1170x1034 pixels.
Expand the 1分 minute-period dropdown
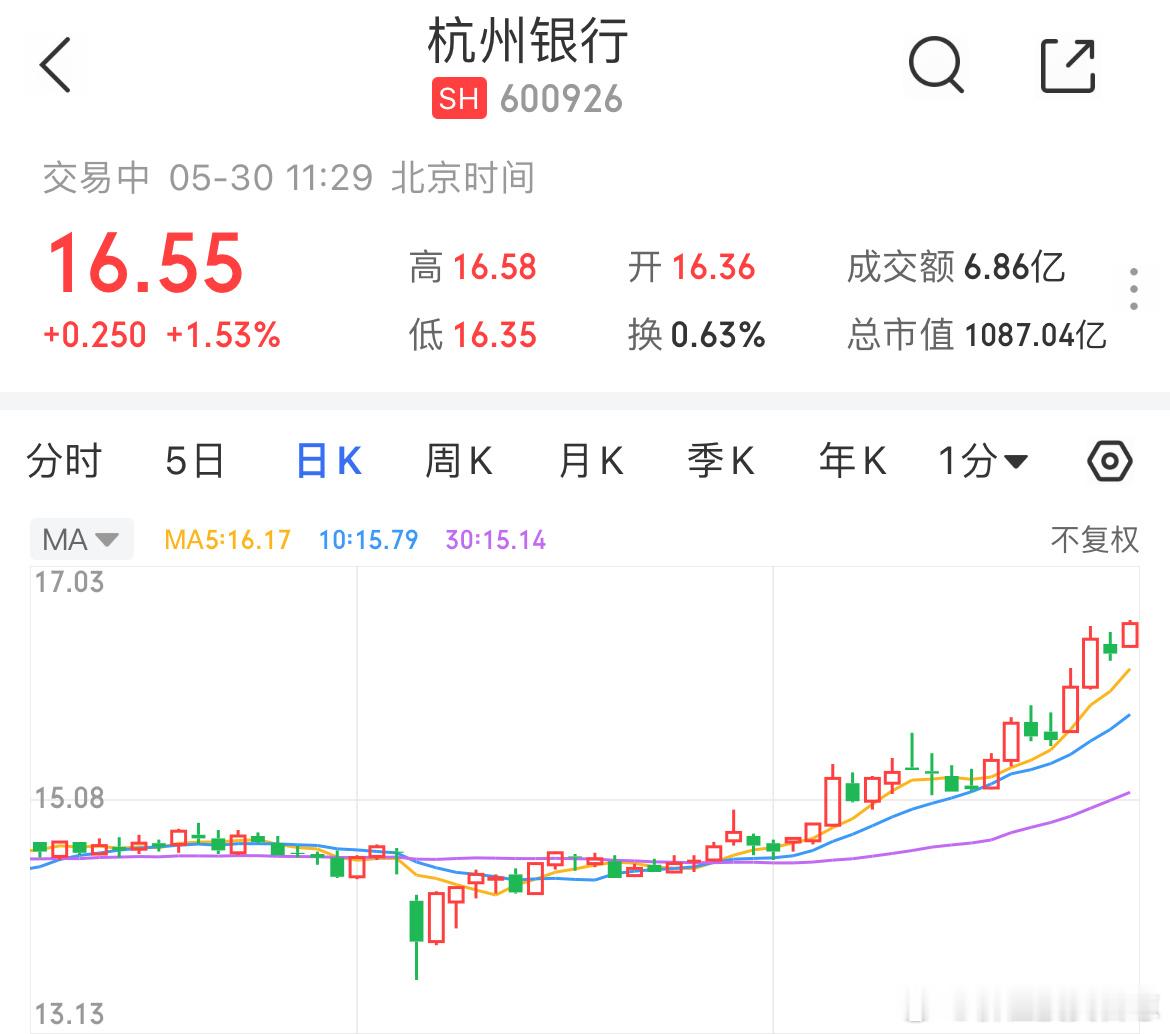click(x=983, y=460)
